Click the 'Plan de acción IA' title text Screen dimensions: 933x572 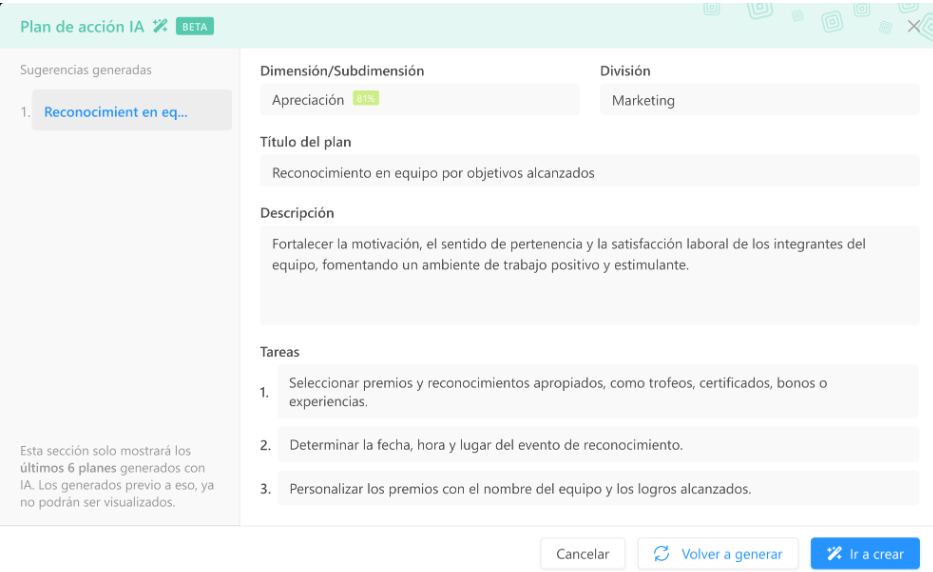tap(82, 27)
